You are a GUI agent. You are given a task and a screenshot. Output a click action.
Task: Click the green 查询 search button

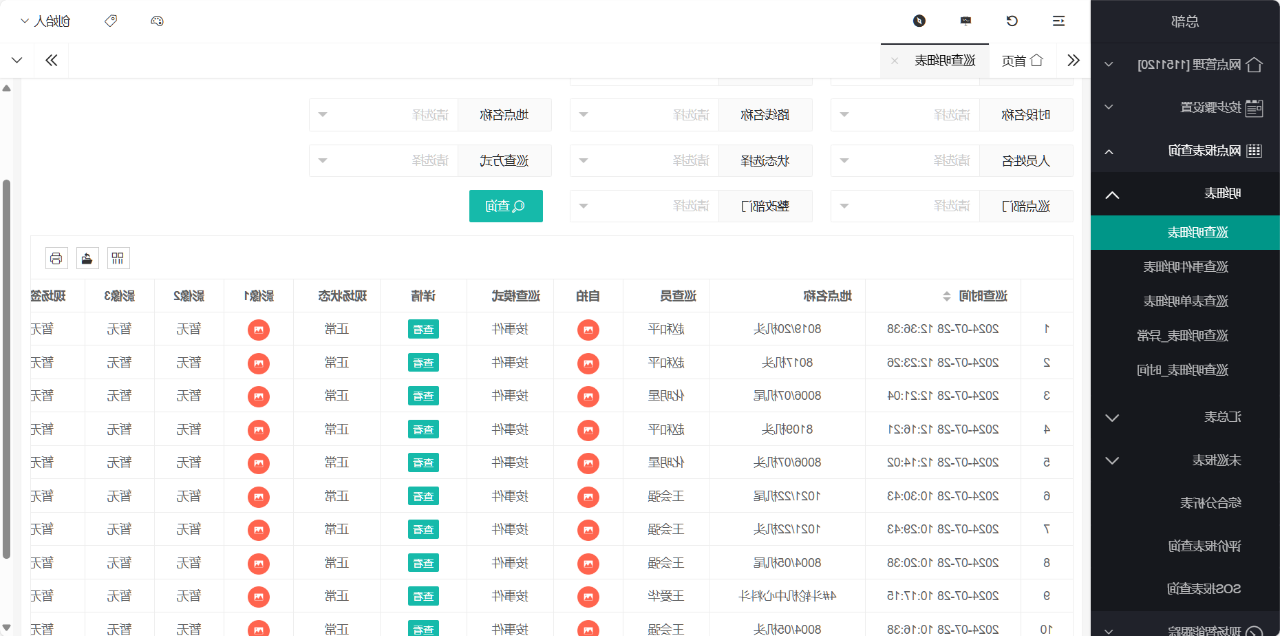[505, 205]
